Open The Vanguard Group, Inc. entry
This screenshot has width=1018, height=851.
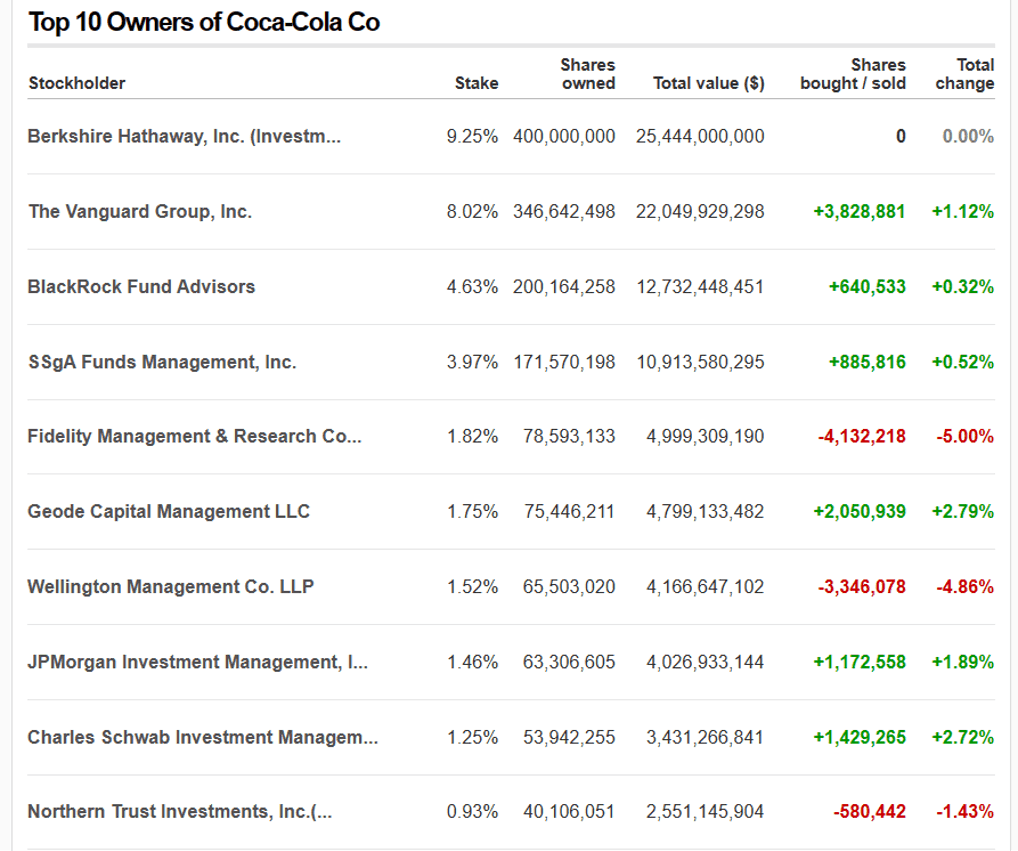pyautogui.click(x=140, y=212)
